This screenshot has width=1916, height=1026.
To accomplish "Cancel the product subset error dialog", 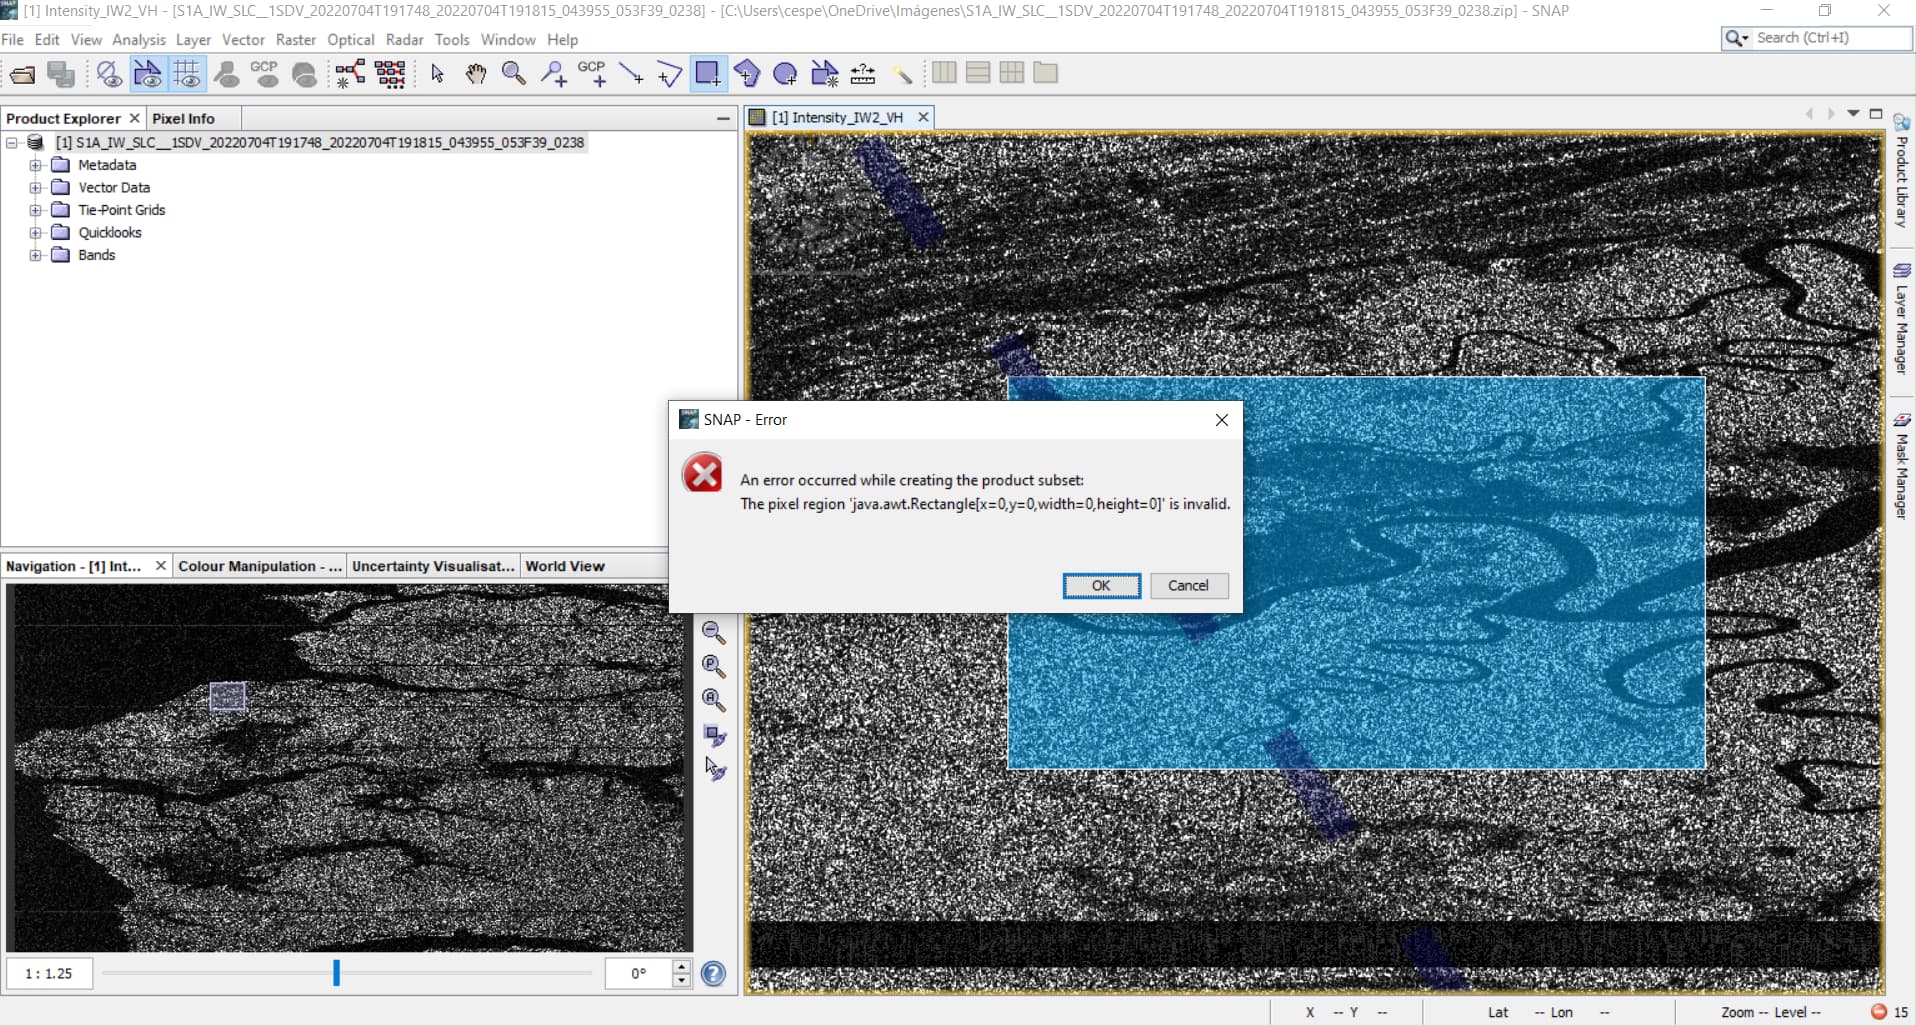I will tap(1188, 585).
